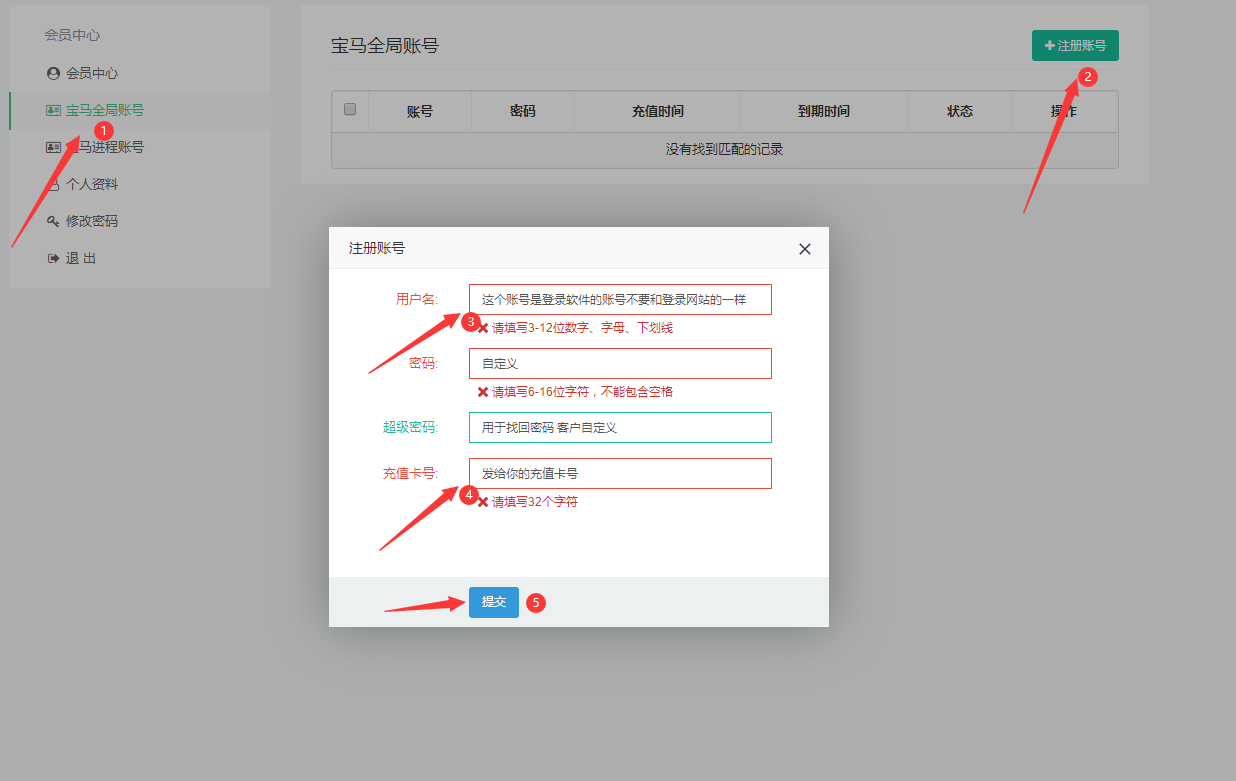Screen dimensions: 1236x781
Task: Focus the 用户名 input field
Action: (x=620, y=300)
